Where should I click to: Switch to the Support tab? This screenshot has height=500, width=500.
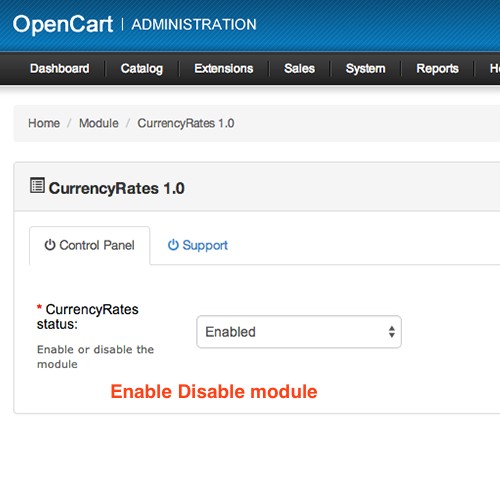pos(198,246)
